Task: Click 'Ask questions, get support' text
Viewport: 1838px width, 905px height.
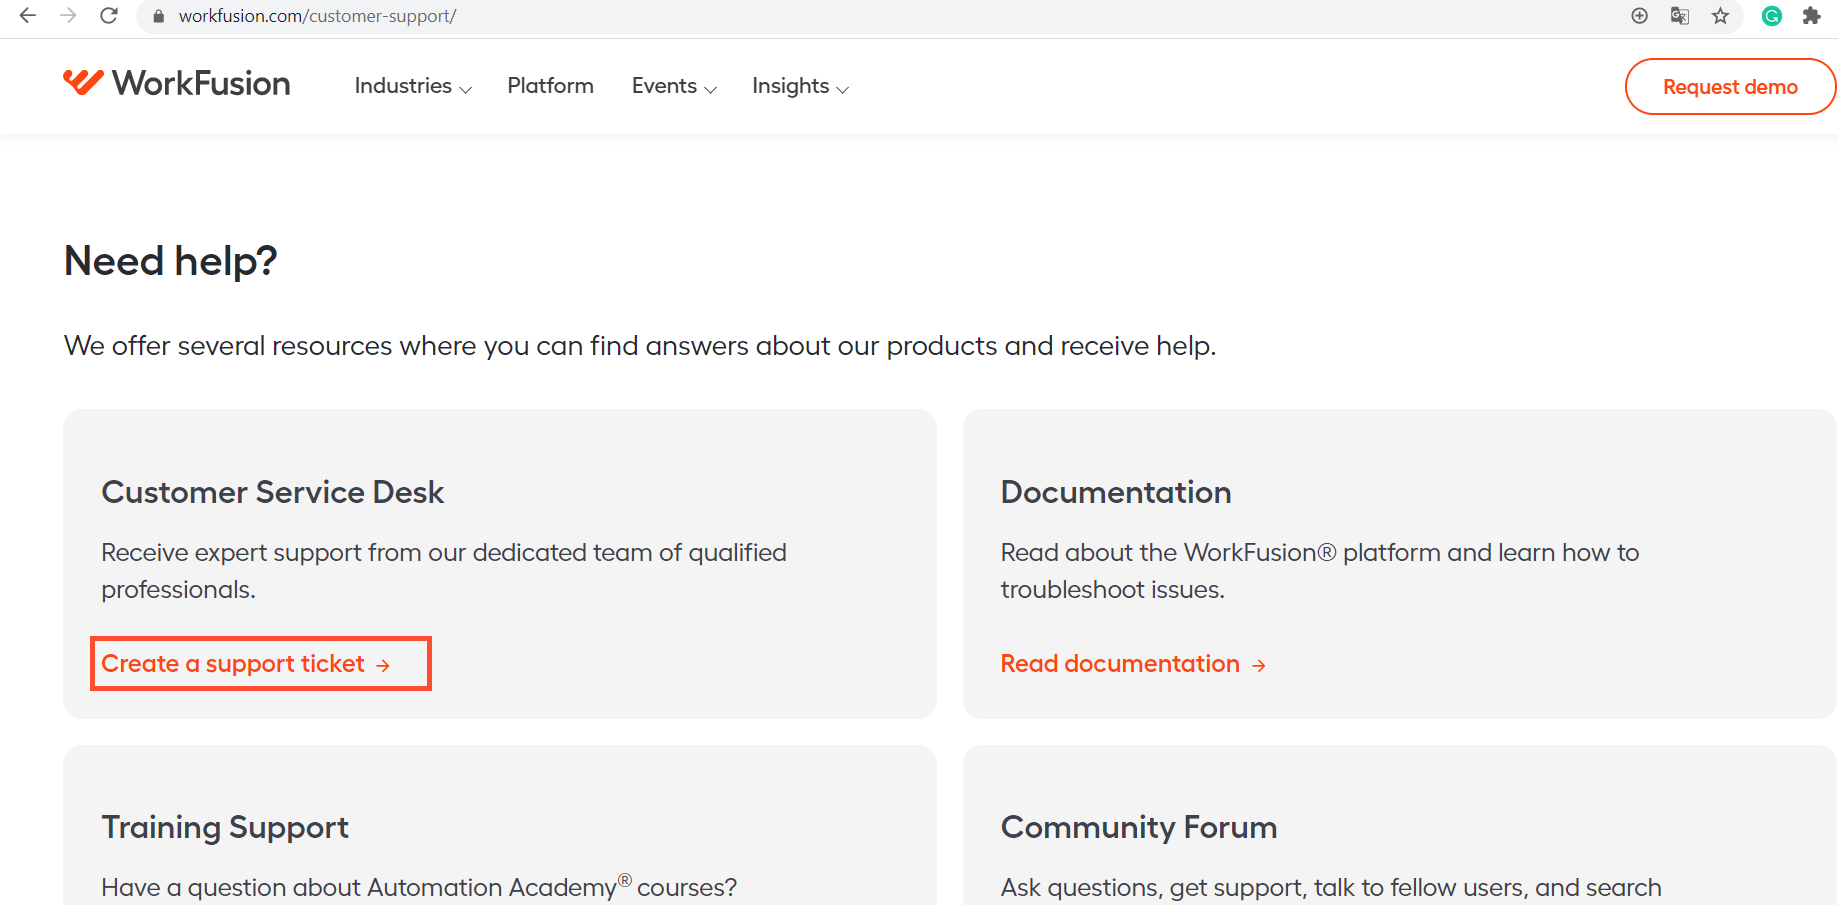Action: coord(1331,888)
